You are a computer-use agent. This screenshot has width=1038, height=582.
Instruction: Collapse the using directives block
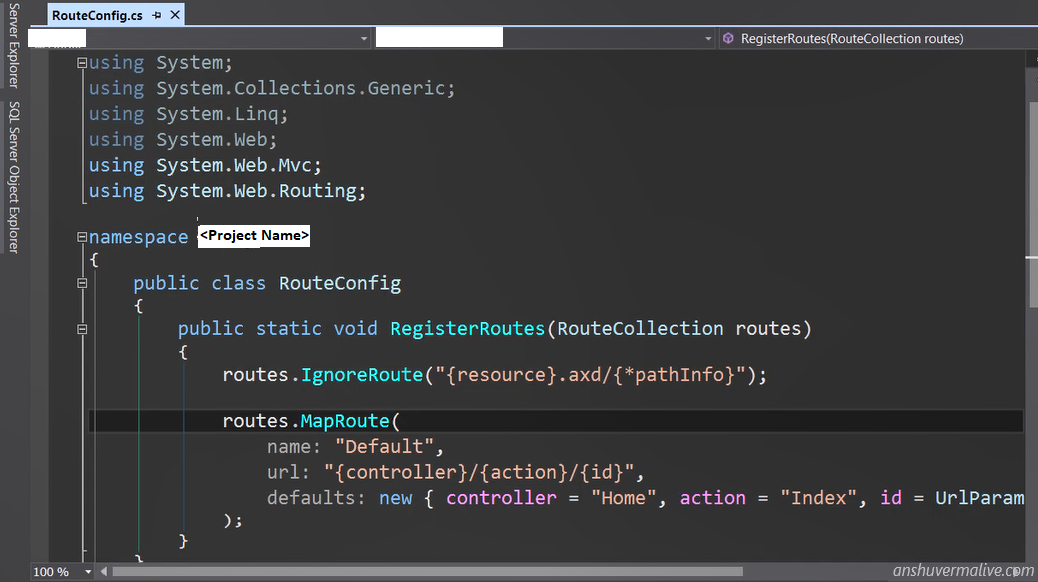point(82,63)
